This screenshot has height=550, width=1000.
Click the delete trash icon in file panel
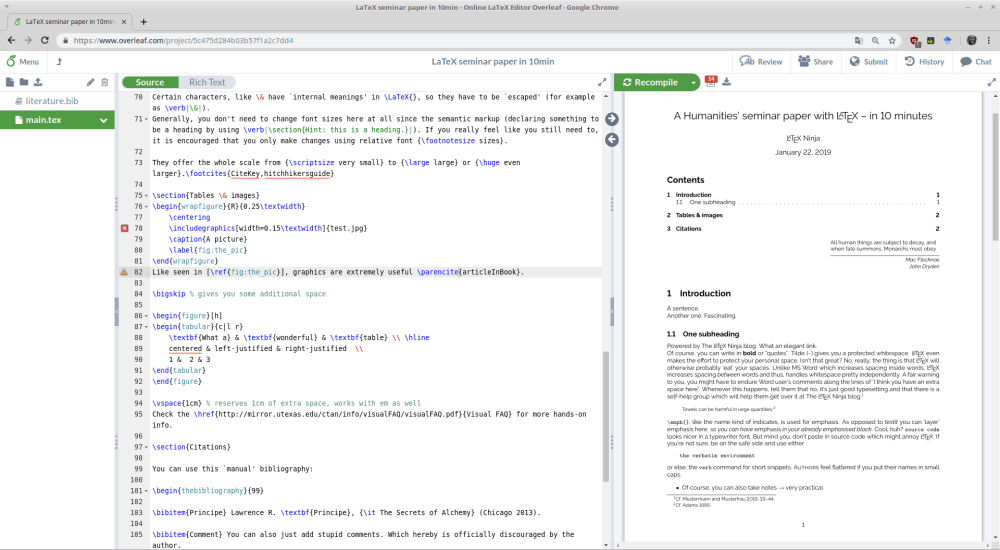click(104, 82)
